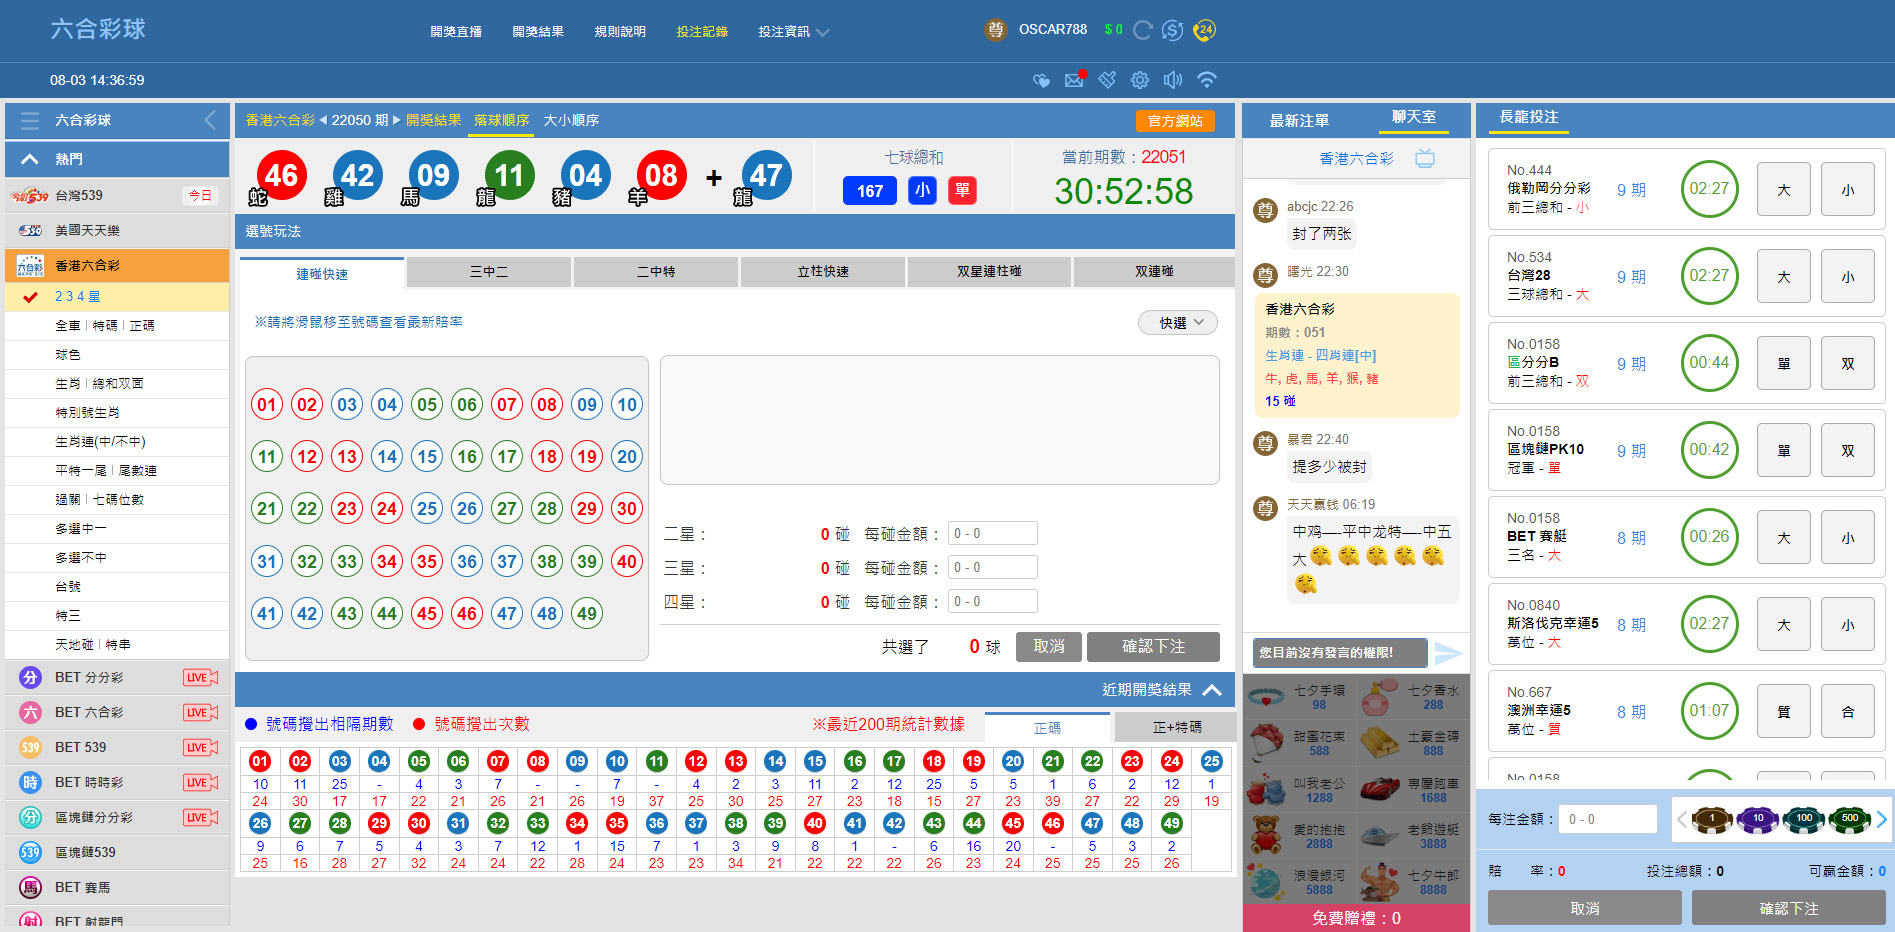Pick ball number 49 in the grid
This screenshot has height=932, width=1895.
click(x=587, y=614)
